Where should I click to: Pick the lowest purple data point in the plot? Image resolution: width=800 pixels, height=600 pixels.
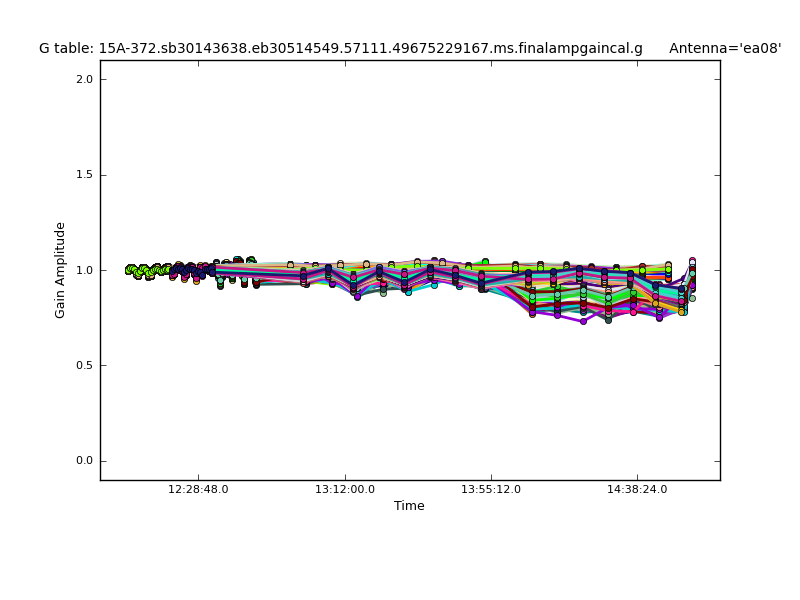pos(583,321)
